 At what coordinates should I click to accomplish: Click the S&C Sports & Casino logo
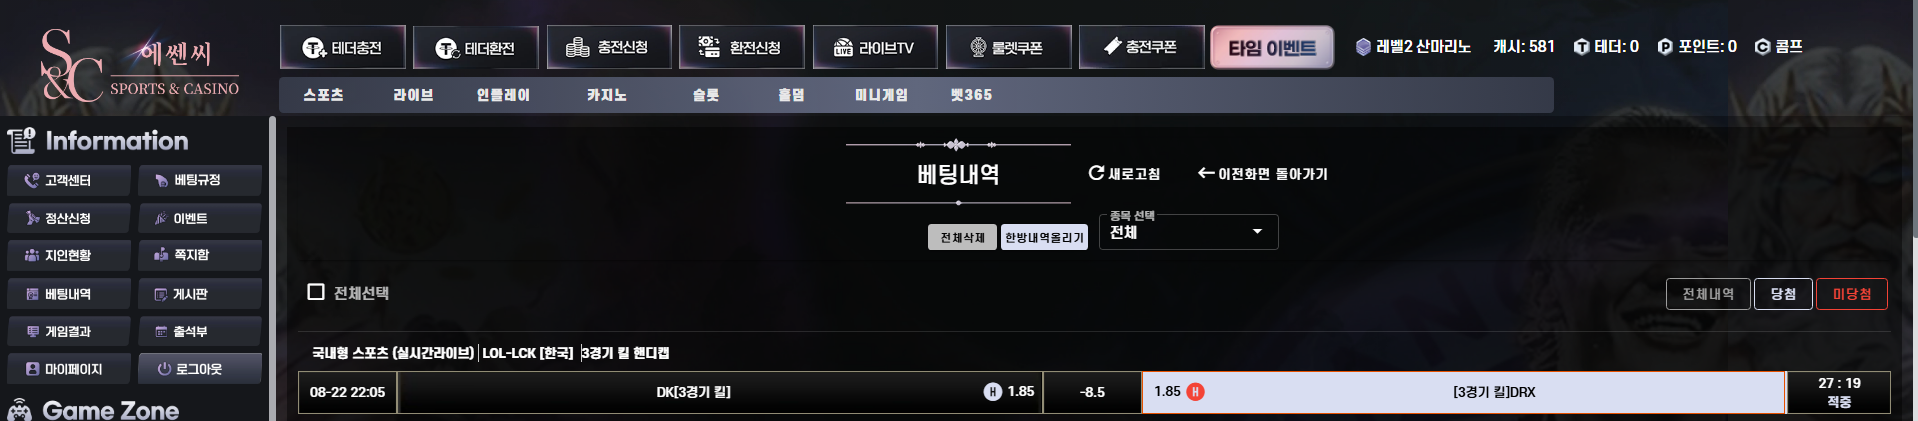click(140, 64)
